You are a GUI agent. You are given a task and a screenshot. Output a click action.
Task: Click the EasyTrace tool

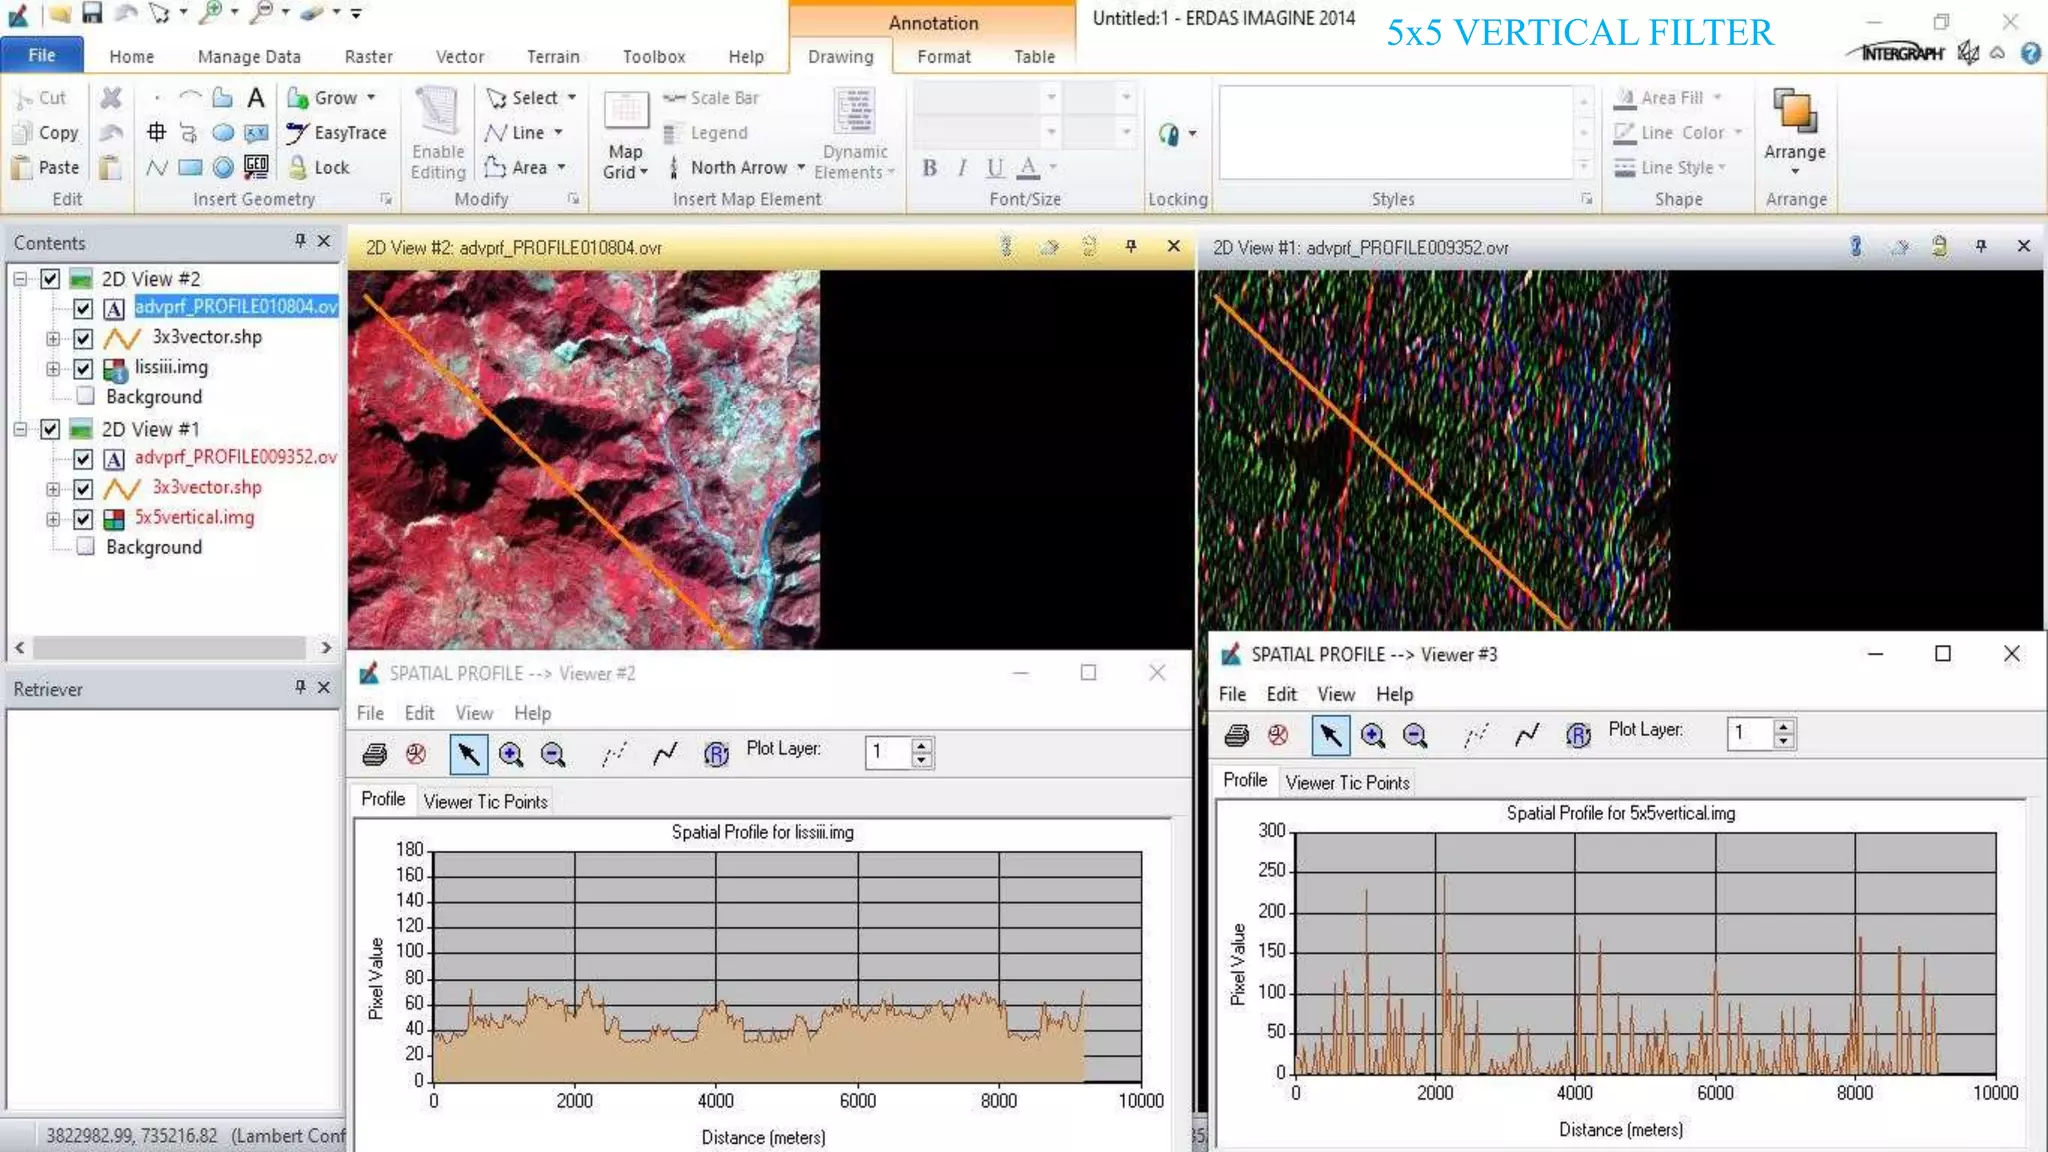tap(336, 132)
